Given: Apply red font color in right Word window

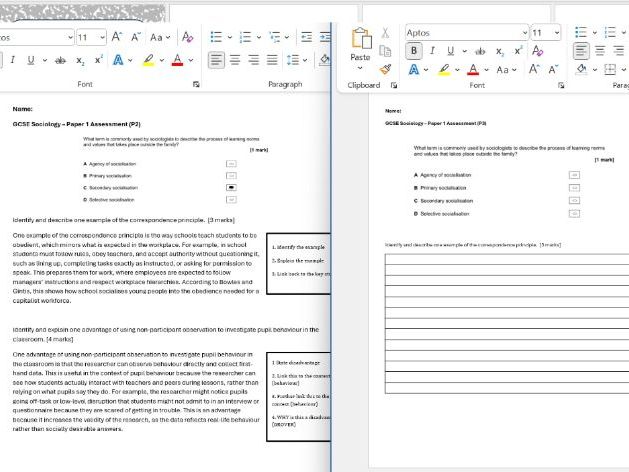Looking at the screenshot, I should click(473, 70).
